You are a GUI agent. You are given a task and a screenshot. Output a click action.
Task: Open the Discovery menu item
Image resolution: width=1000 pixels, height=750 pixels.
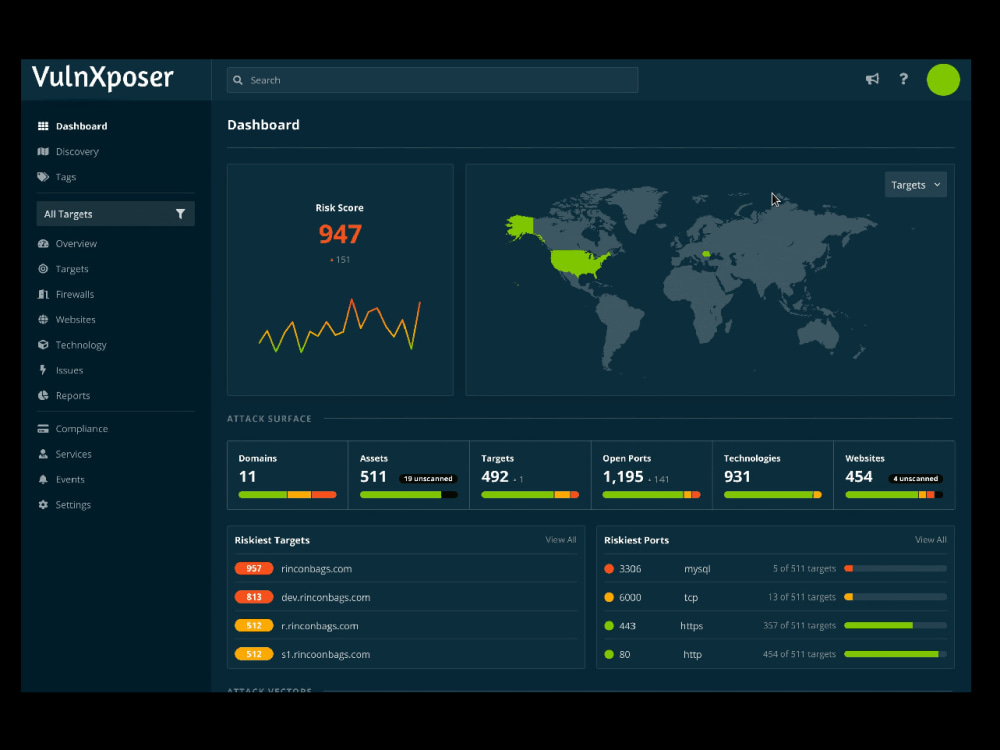click(77, 152)
